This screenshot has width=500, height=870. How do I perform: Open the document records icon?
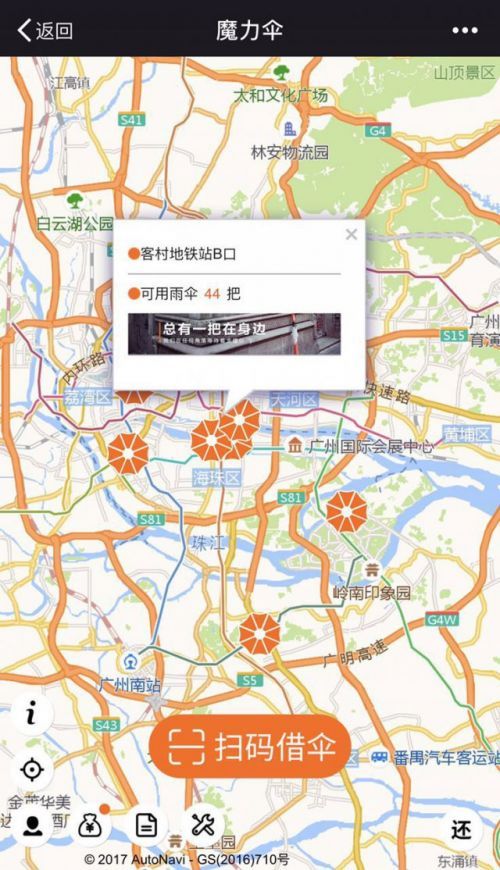[147, 826]
